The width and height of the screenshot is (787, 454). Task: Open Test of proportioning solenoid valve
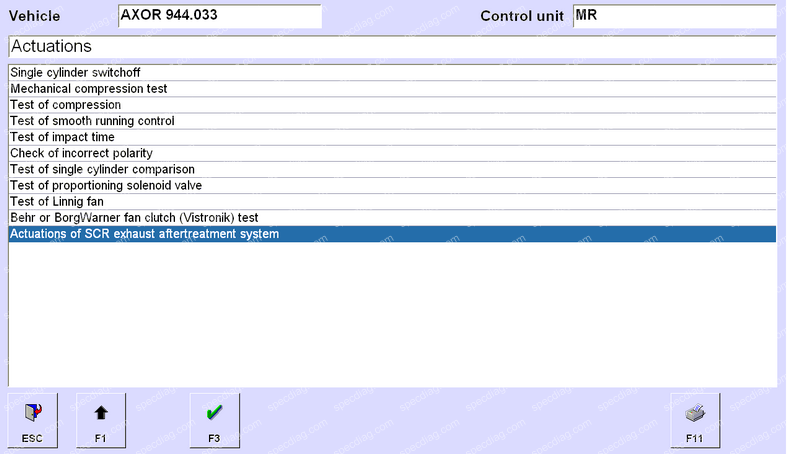106,185
